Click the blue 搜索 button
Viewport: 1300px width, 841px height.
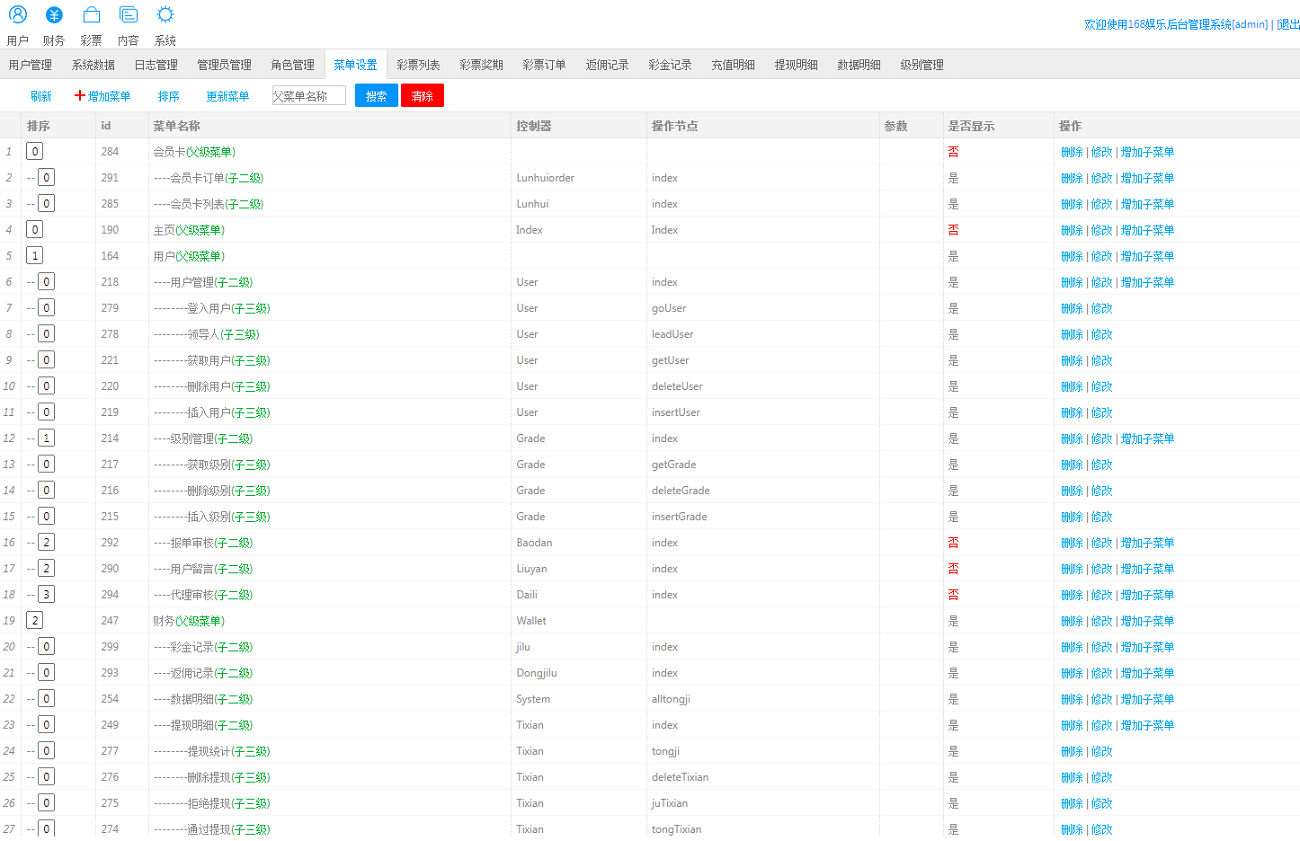376,96
